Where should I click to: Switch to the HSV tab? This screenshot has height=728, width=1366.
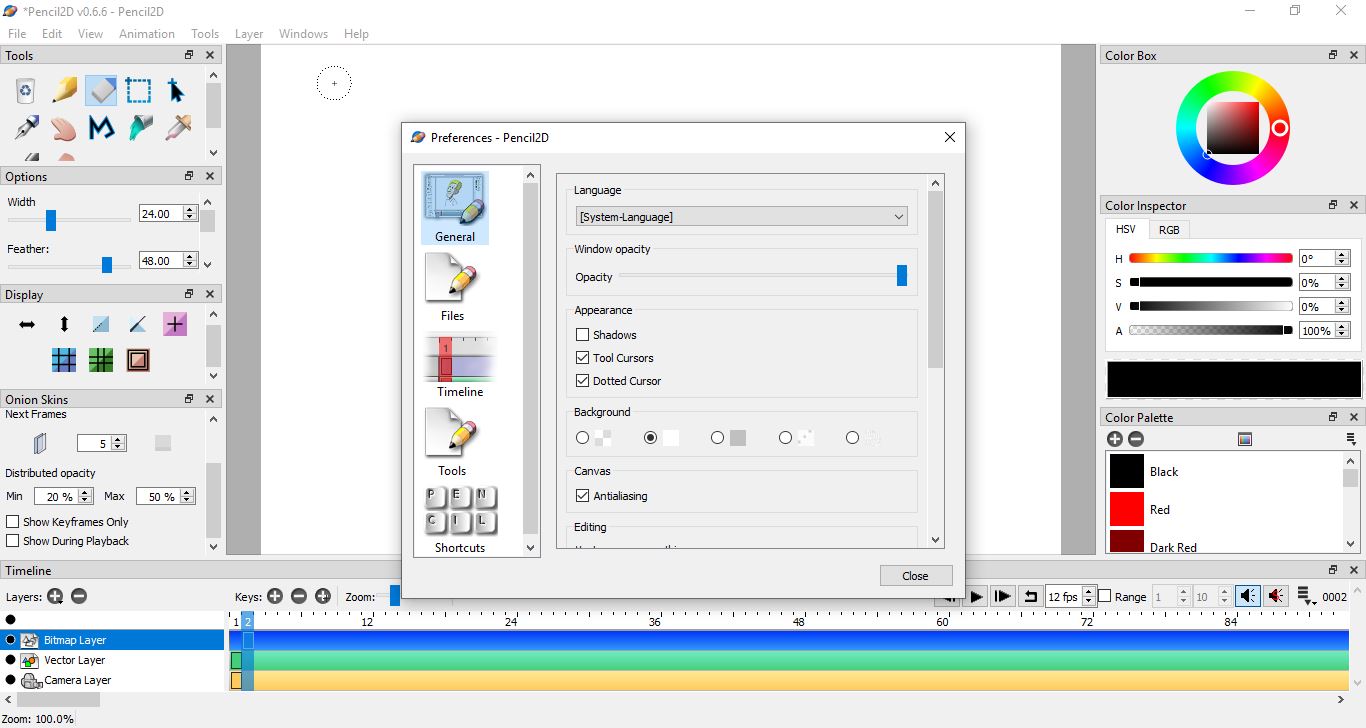click(1126, 229)
